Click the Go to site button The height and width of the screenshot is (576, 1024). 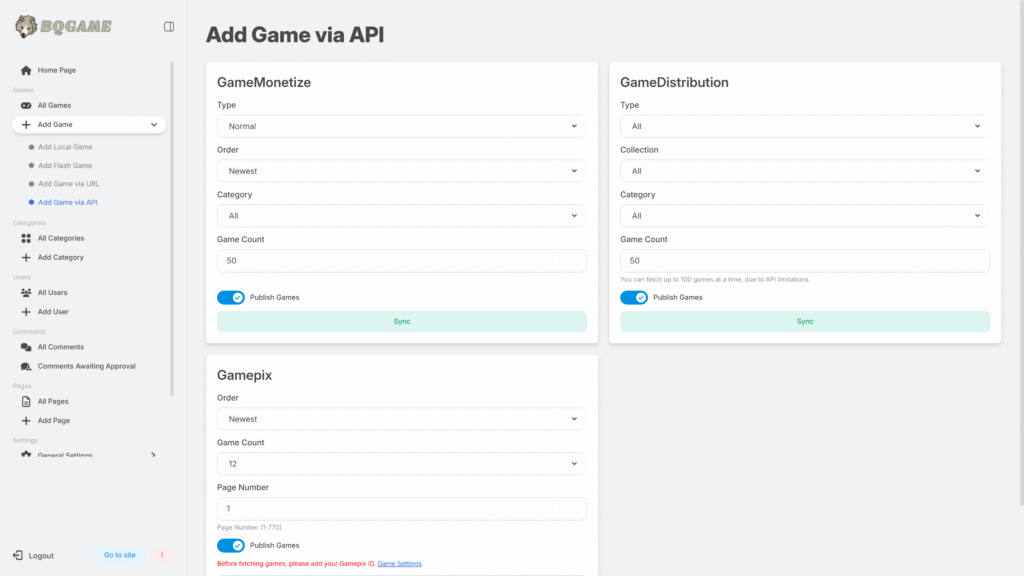120,555
